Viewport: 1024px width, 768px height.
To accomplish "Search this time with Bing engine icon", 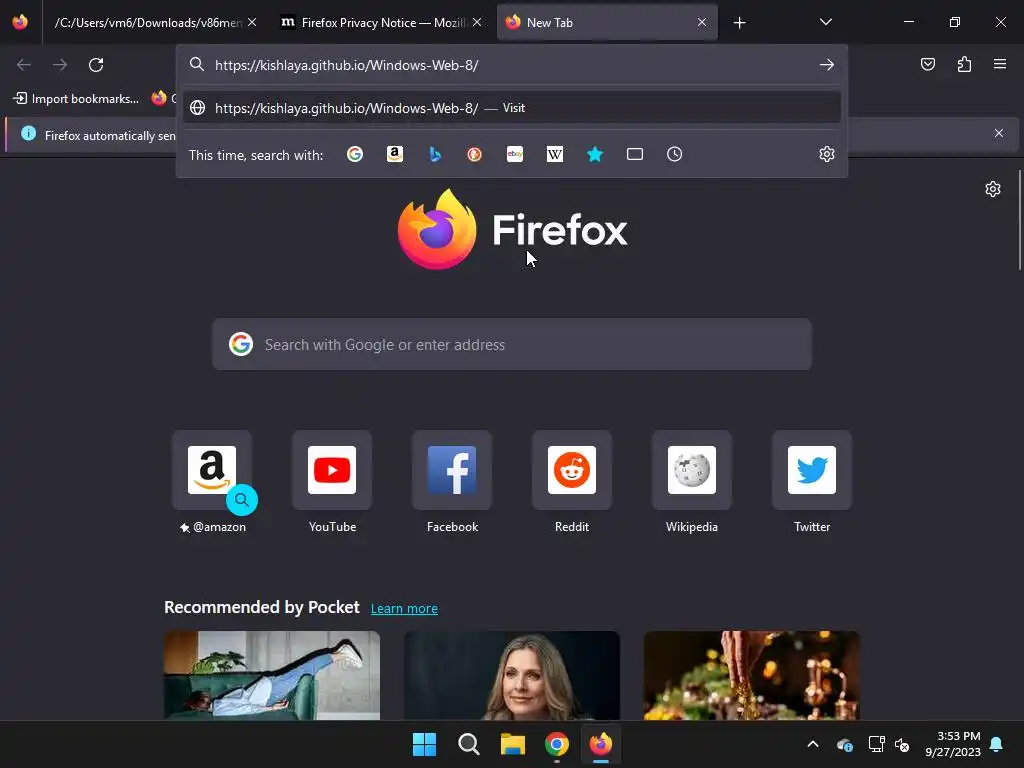I will coord(435,154).
